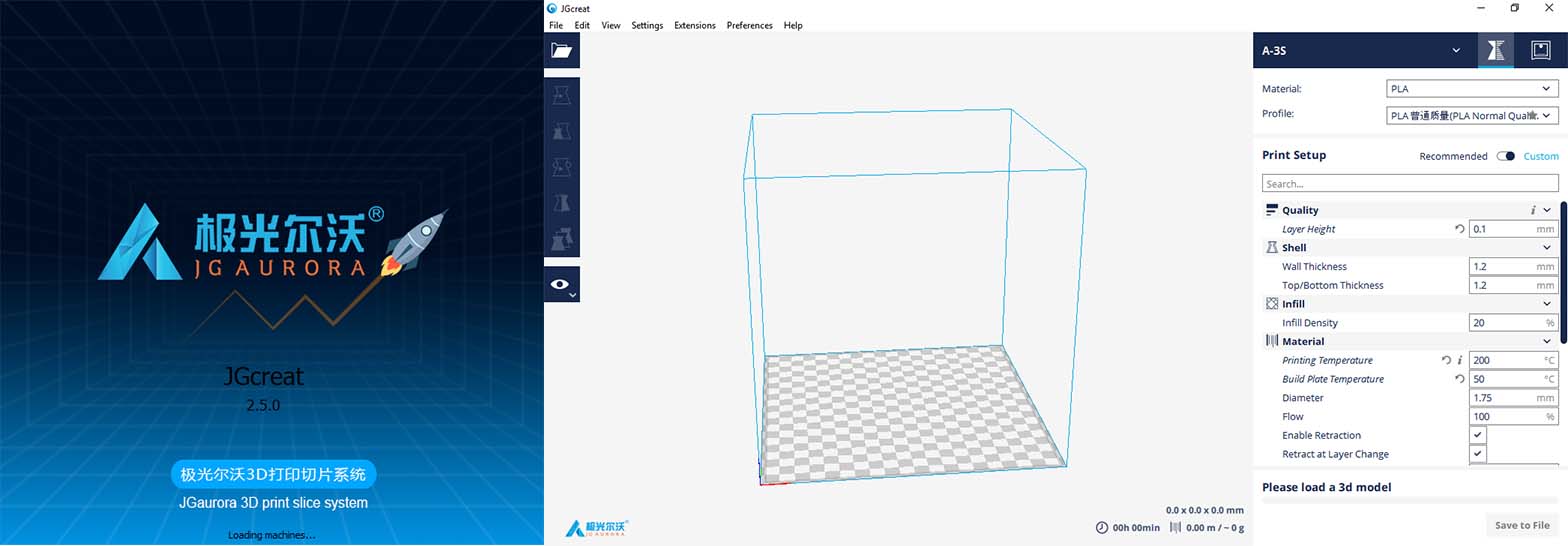Click the Infill category icon
This screenshot has height=546, width=1568.
1272,303
